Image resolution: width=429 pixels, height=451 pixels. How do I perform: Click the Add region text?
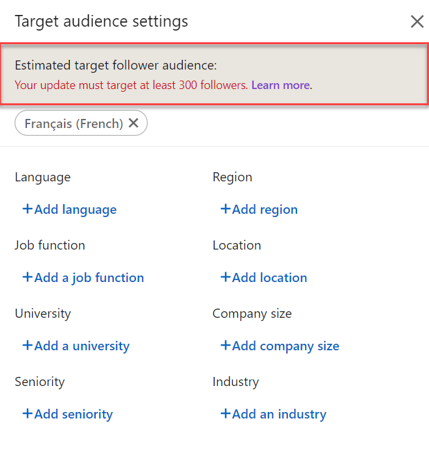[265, 210]
